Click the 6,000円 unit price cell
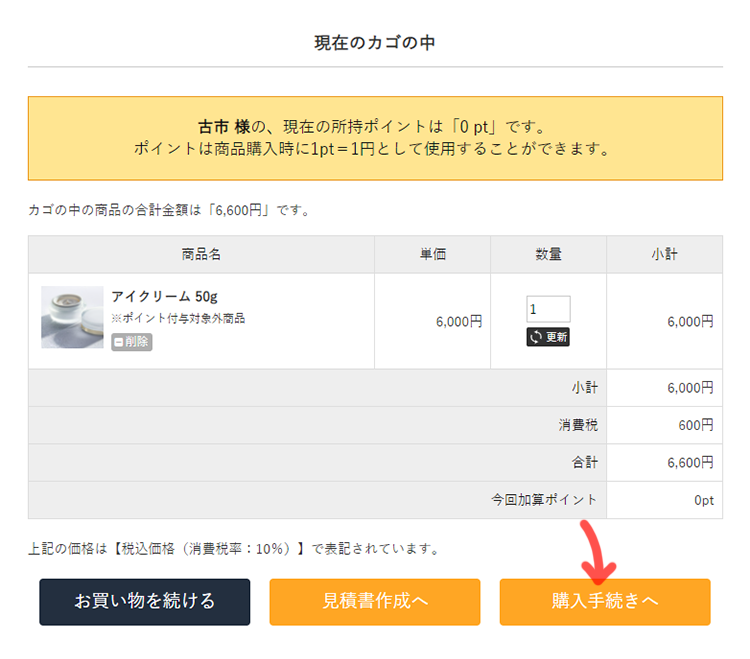 459,322
